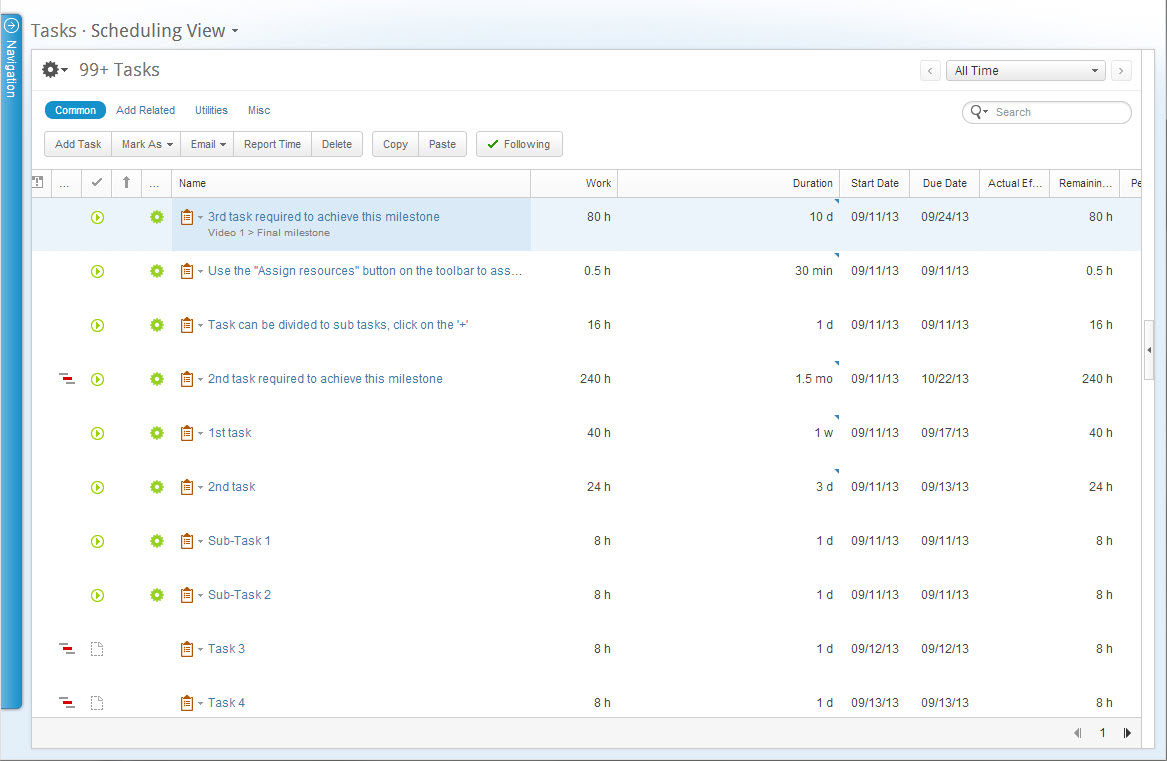Go to next time period arrow
The height and width of the screenshot is (761, 1167).
pos(1121,71)
